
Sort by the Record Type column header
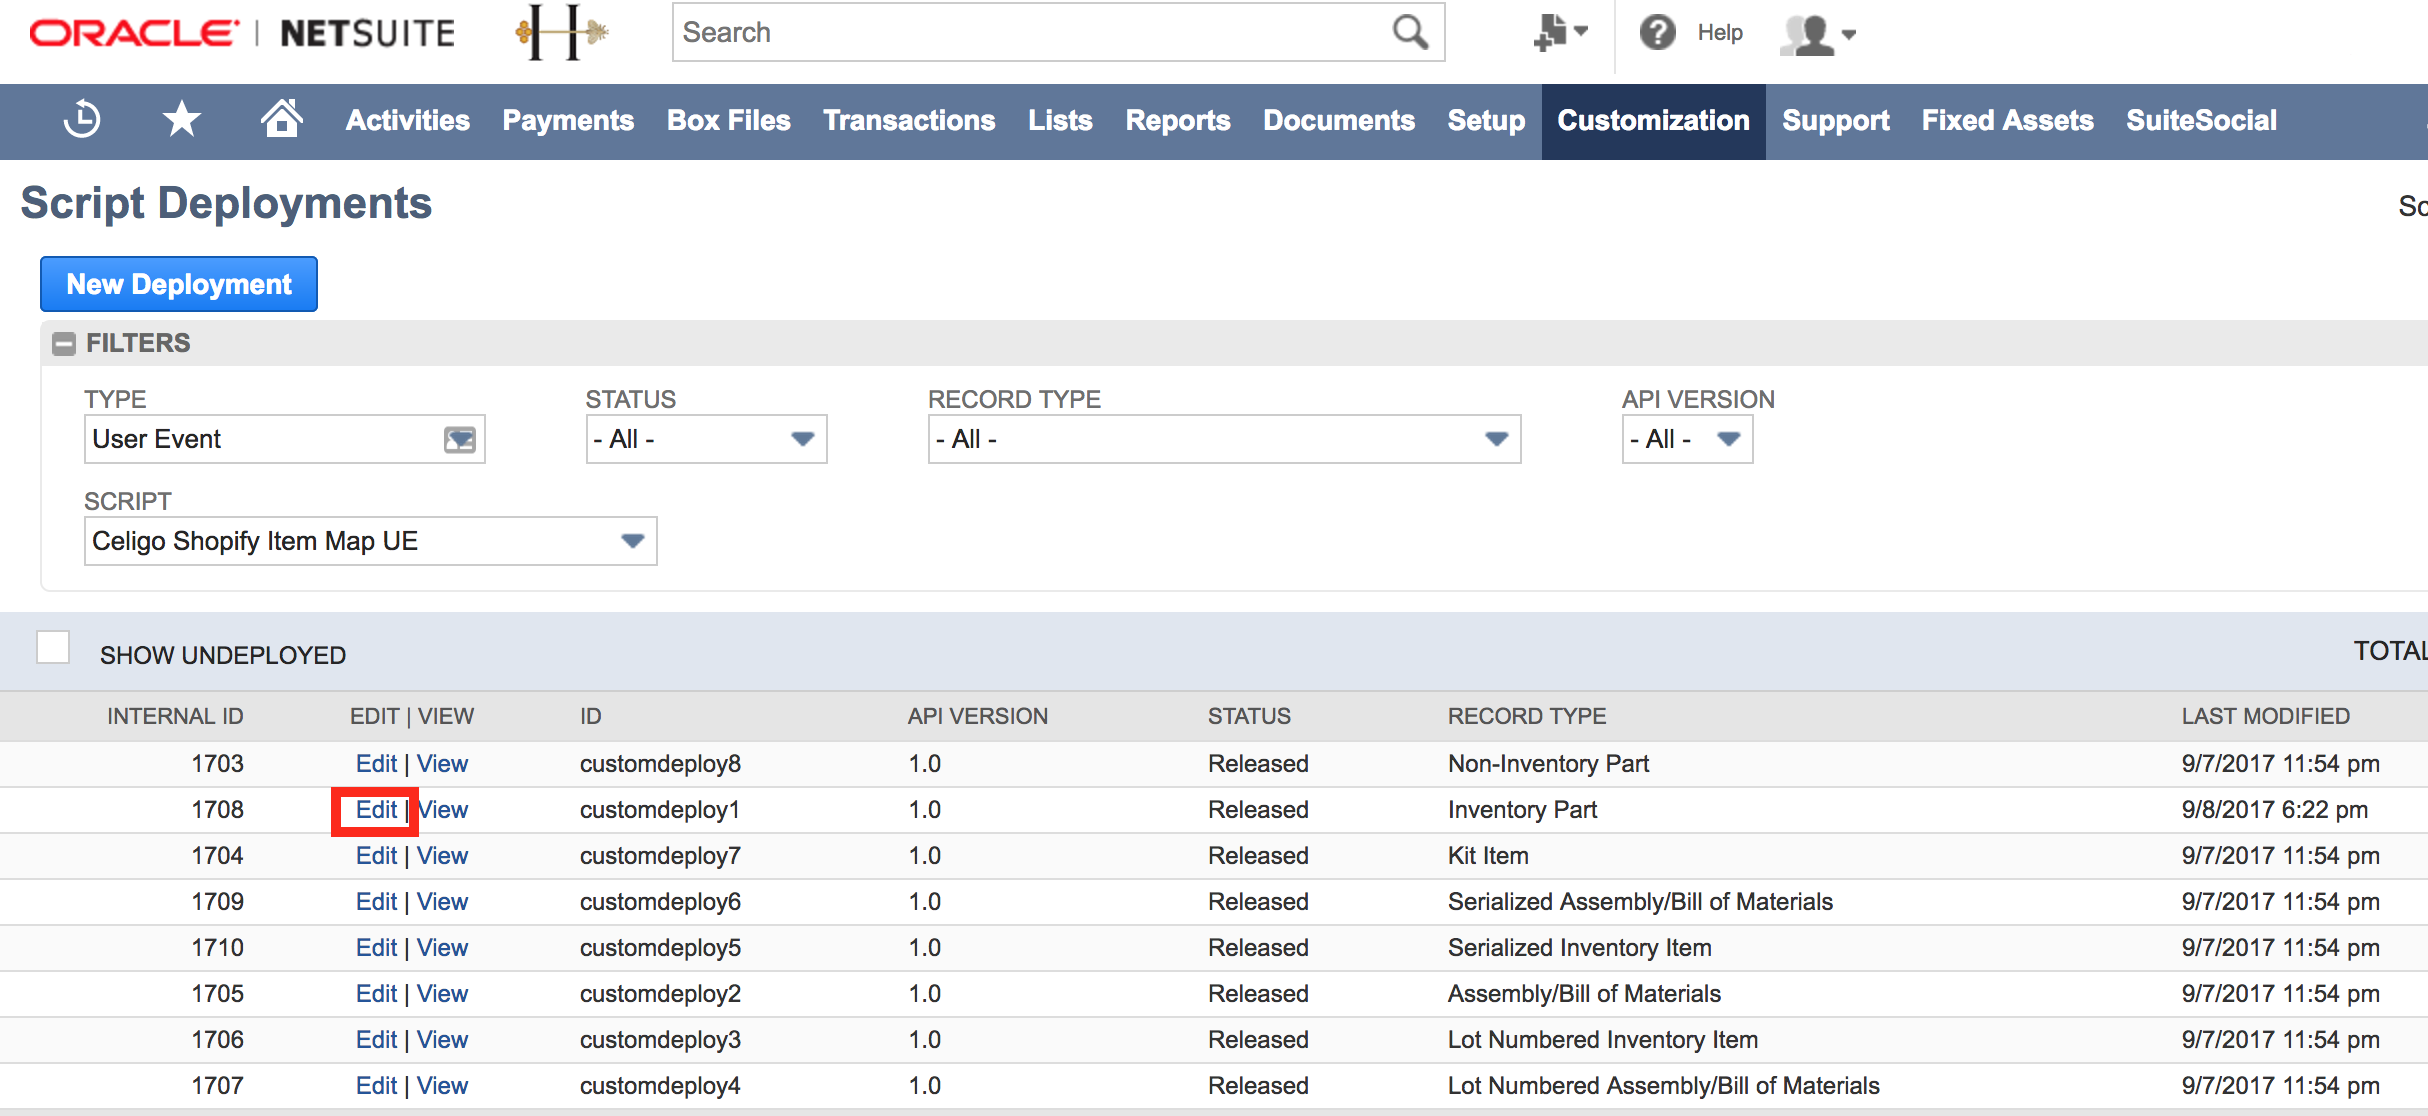point(1526,716)
